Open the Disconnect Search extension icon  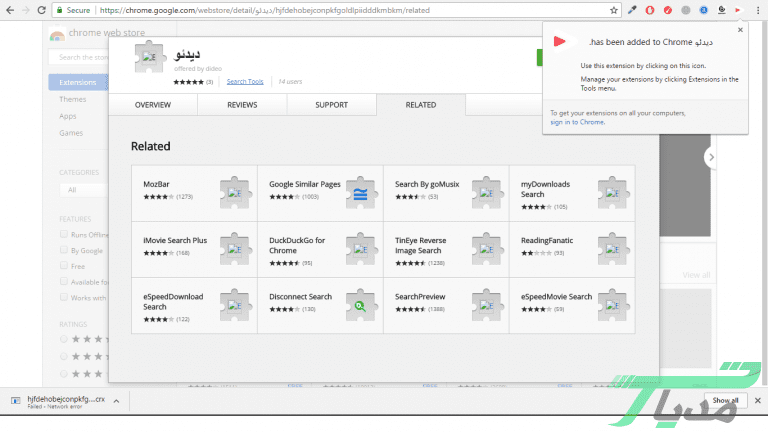coord(361,305)
